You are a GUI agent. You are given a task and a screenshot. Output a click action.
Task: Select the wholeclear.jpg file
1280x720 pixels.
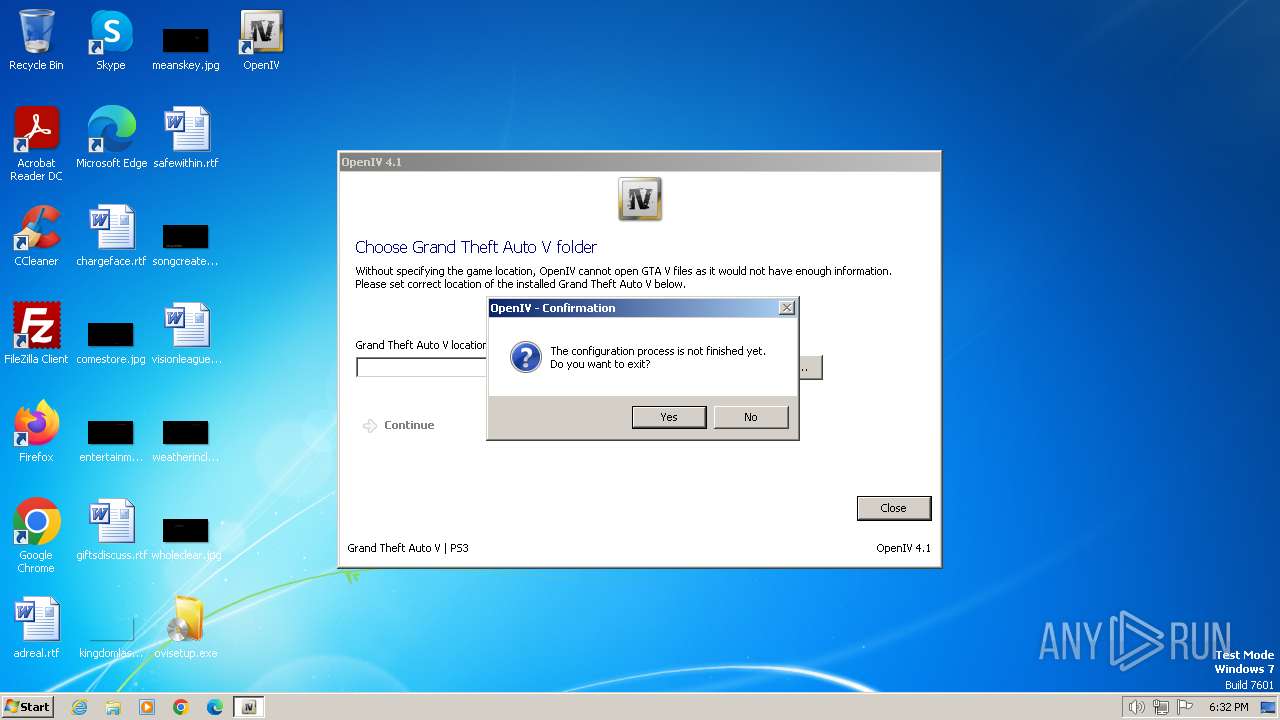tap(186, 537)
